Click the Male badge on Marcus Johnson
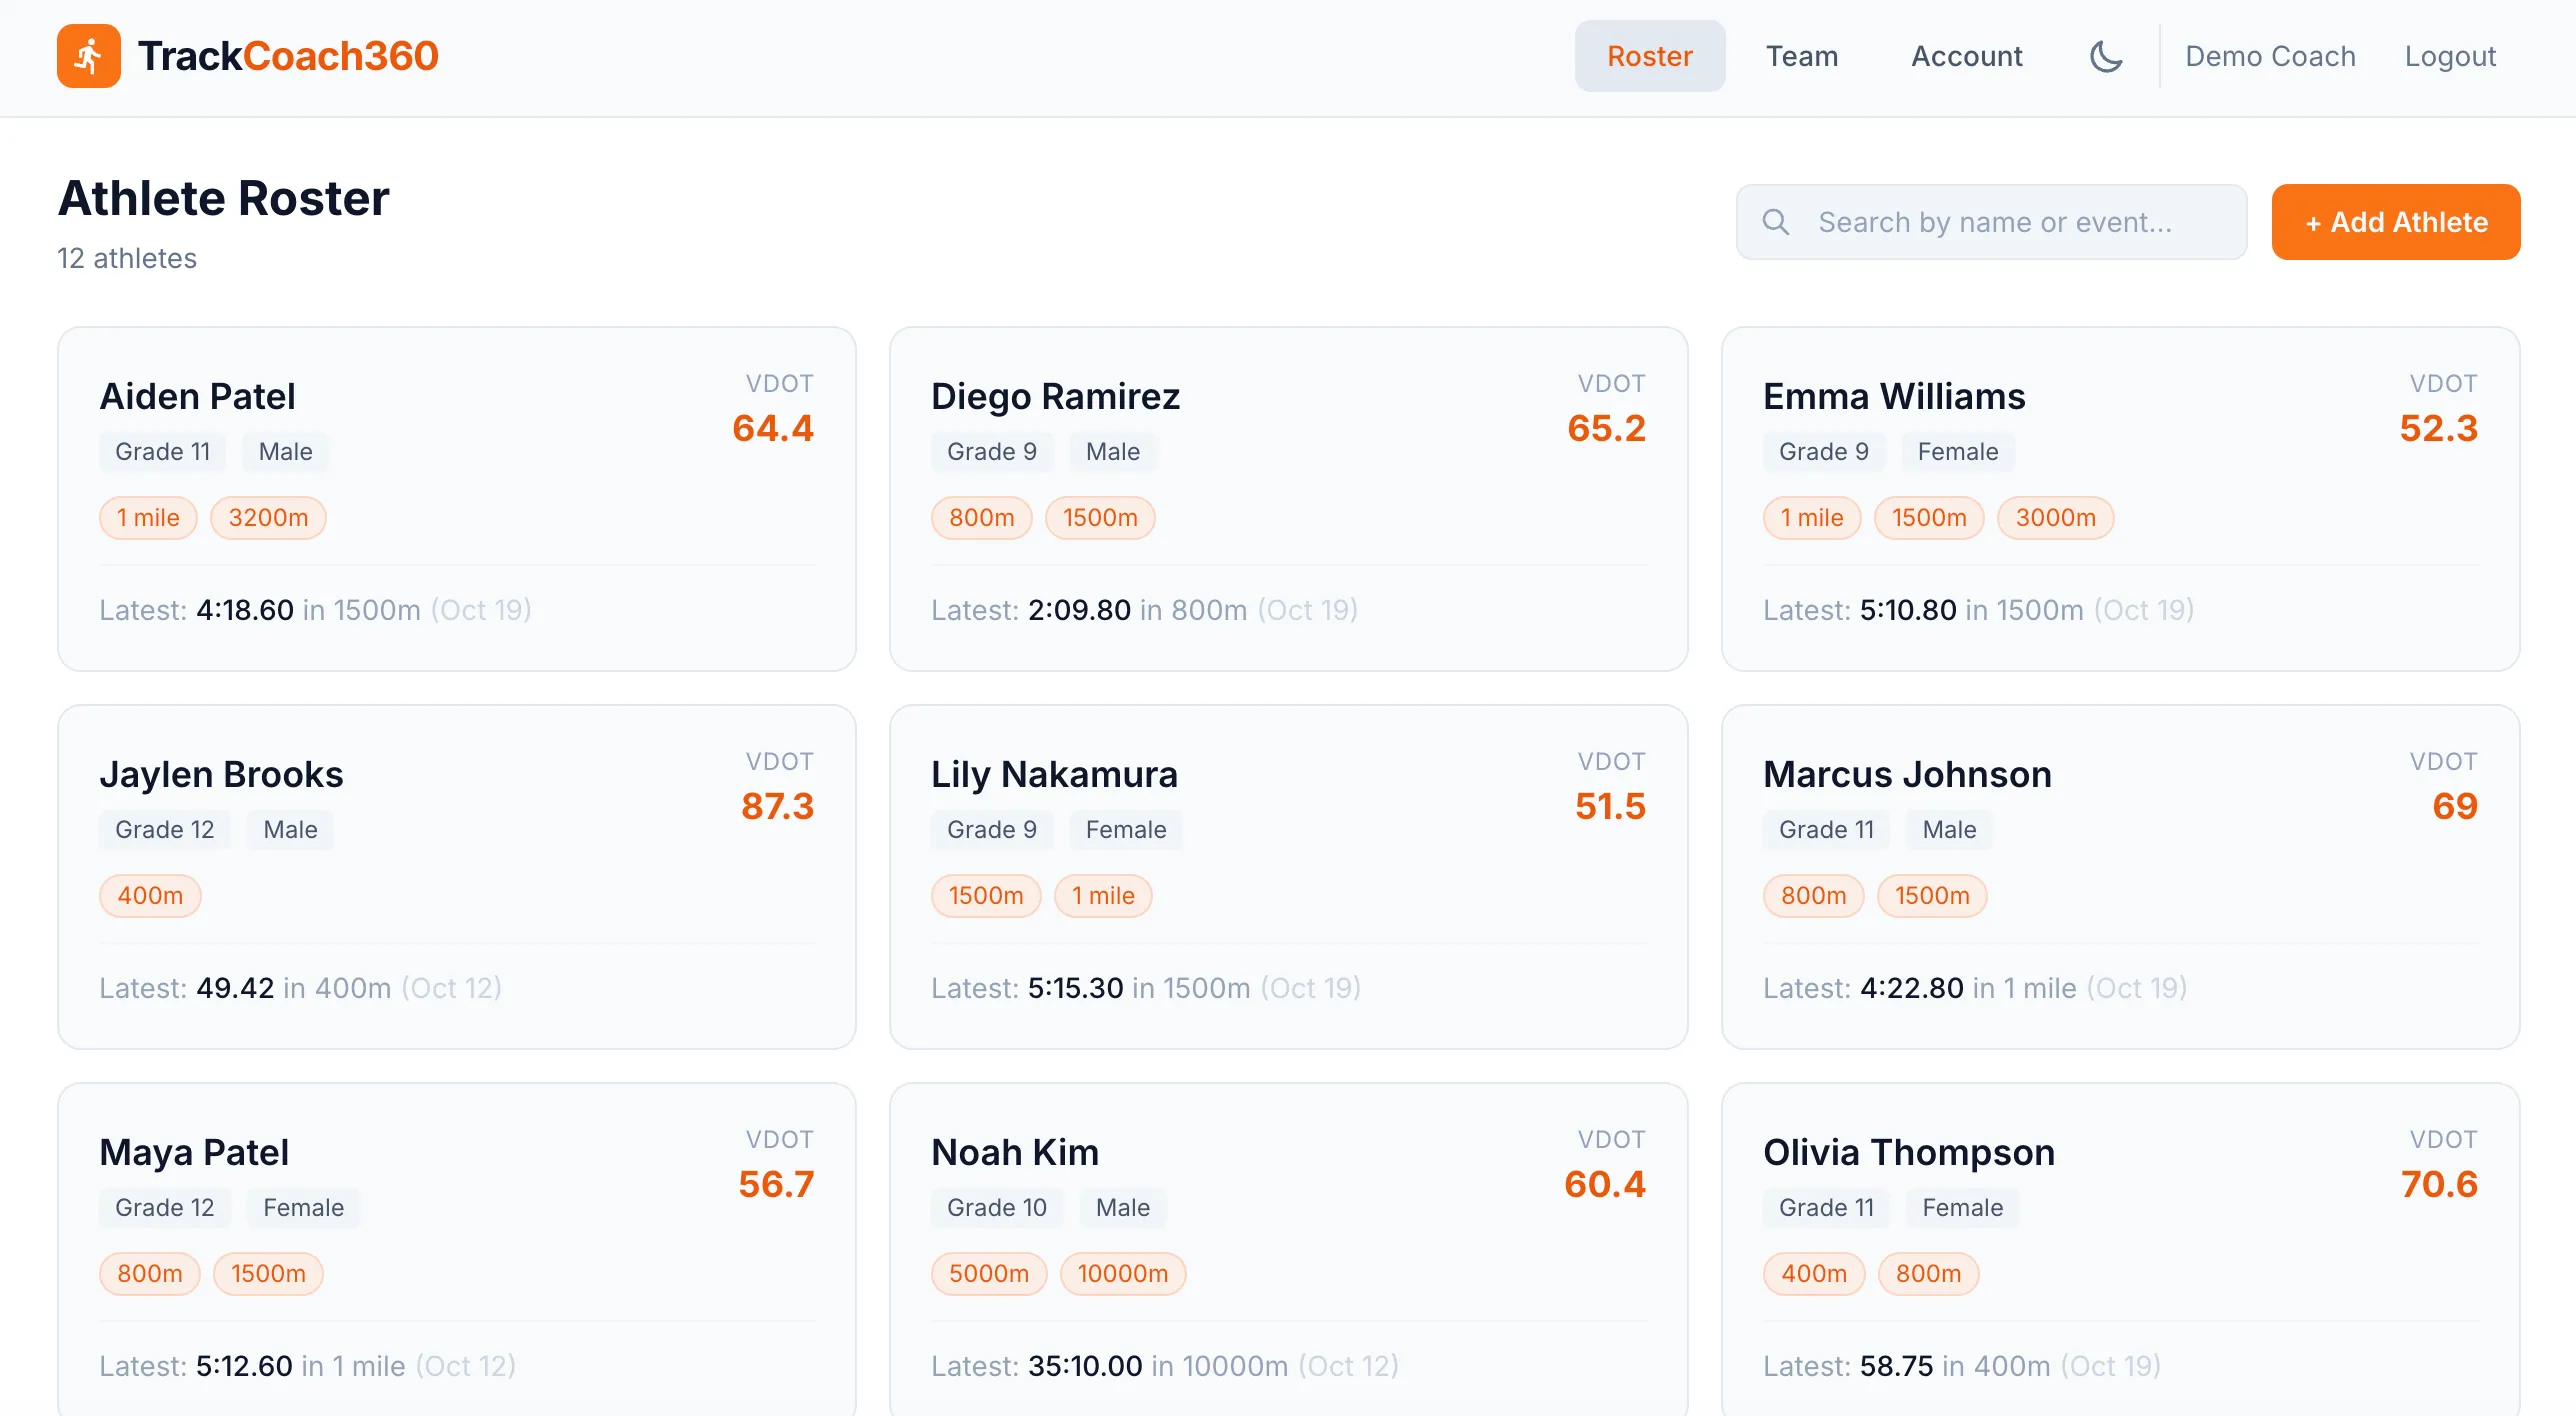Screen dimensions: 2576x1416 (x=1948, y=829)
